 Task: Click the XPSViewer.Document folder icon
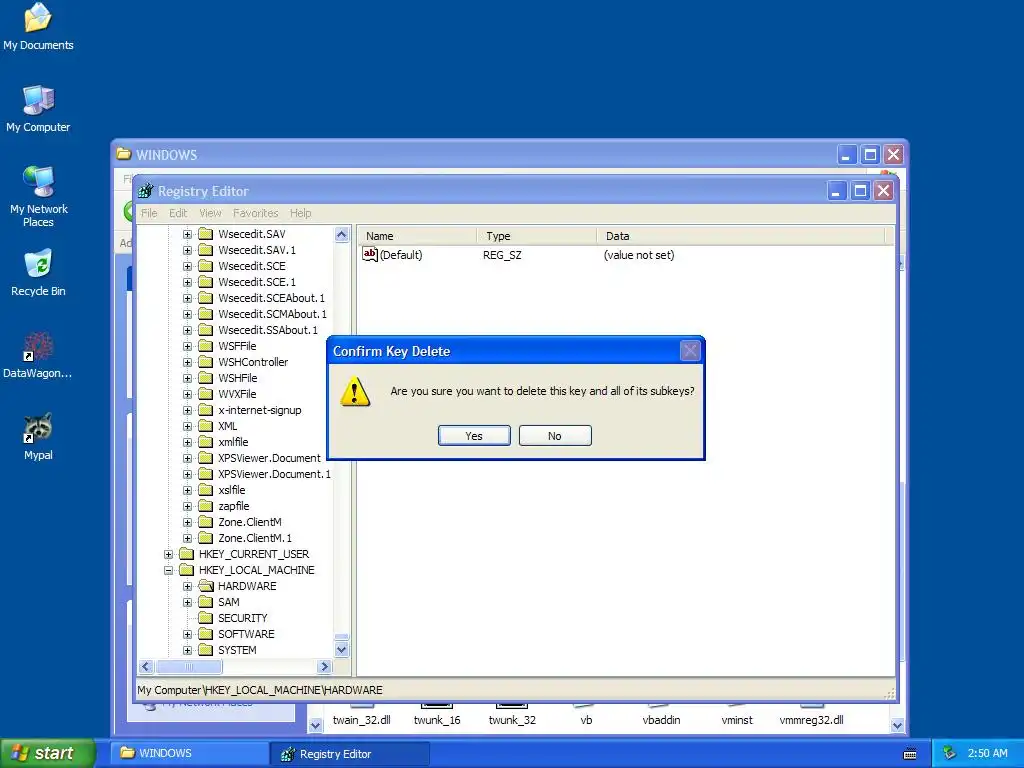coord(206,458)
